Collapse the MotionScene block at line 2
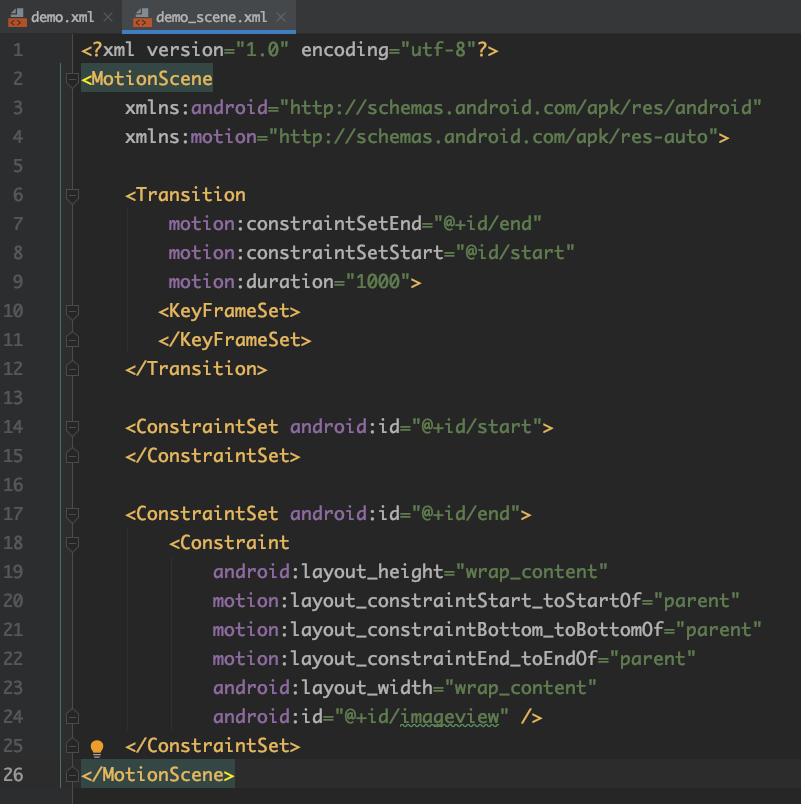Image resolution: width=801 pixels, height=804 pixels. 72,79
